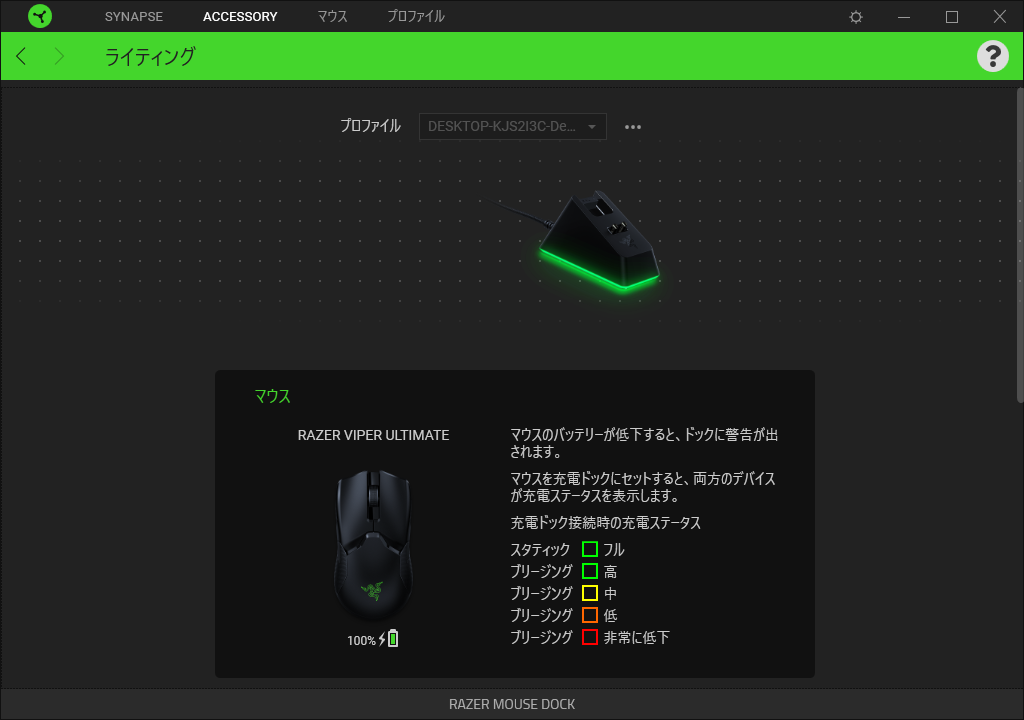Click the 100% battery percentage text
This screenshot has width=1024, height=720.
point(361,640)
